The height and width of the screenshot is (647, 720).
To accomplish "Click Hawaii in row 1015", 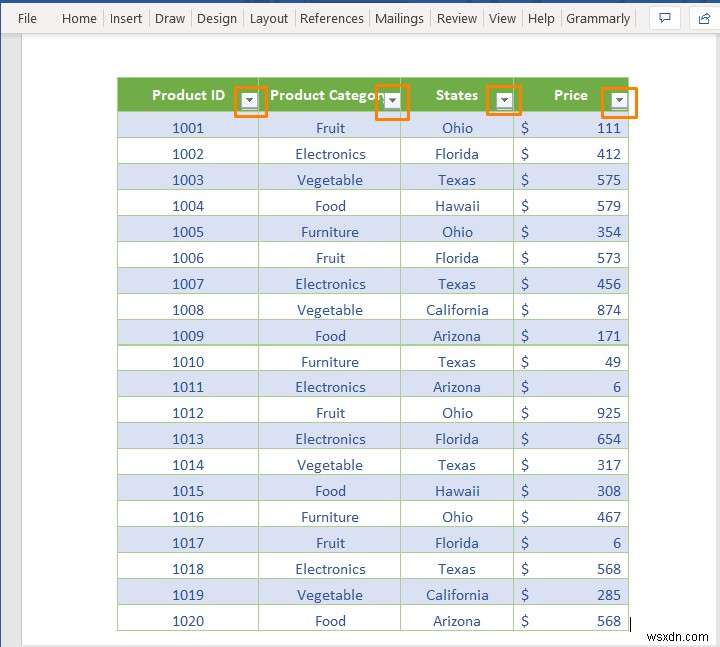I will click(x=457, y=491).
